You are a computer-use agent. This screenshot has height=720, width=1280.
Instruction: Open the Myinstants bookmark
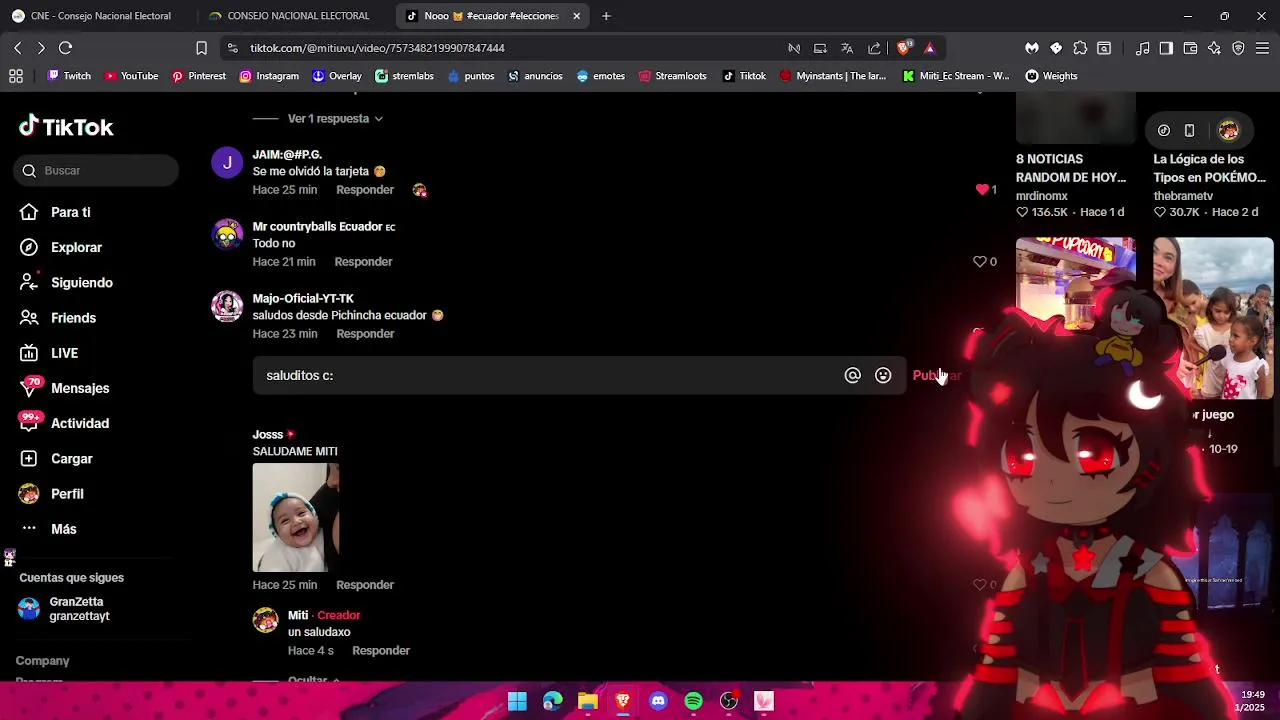[x=833, y=76]
